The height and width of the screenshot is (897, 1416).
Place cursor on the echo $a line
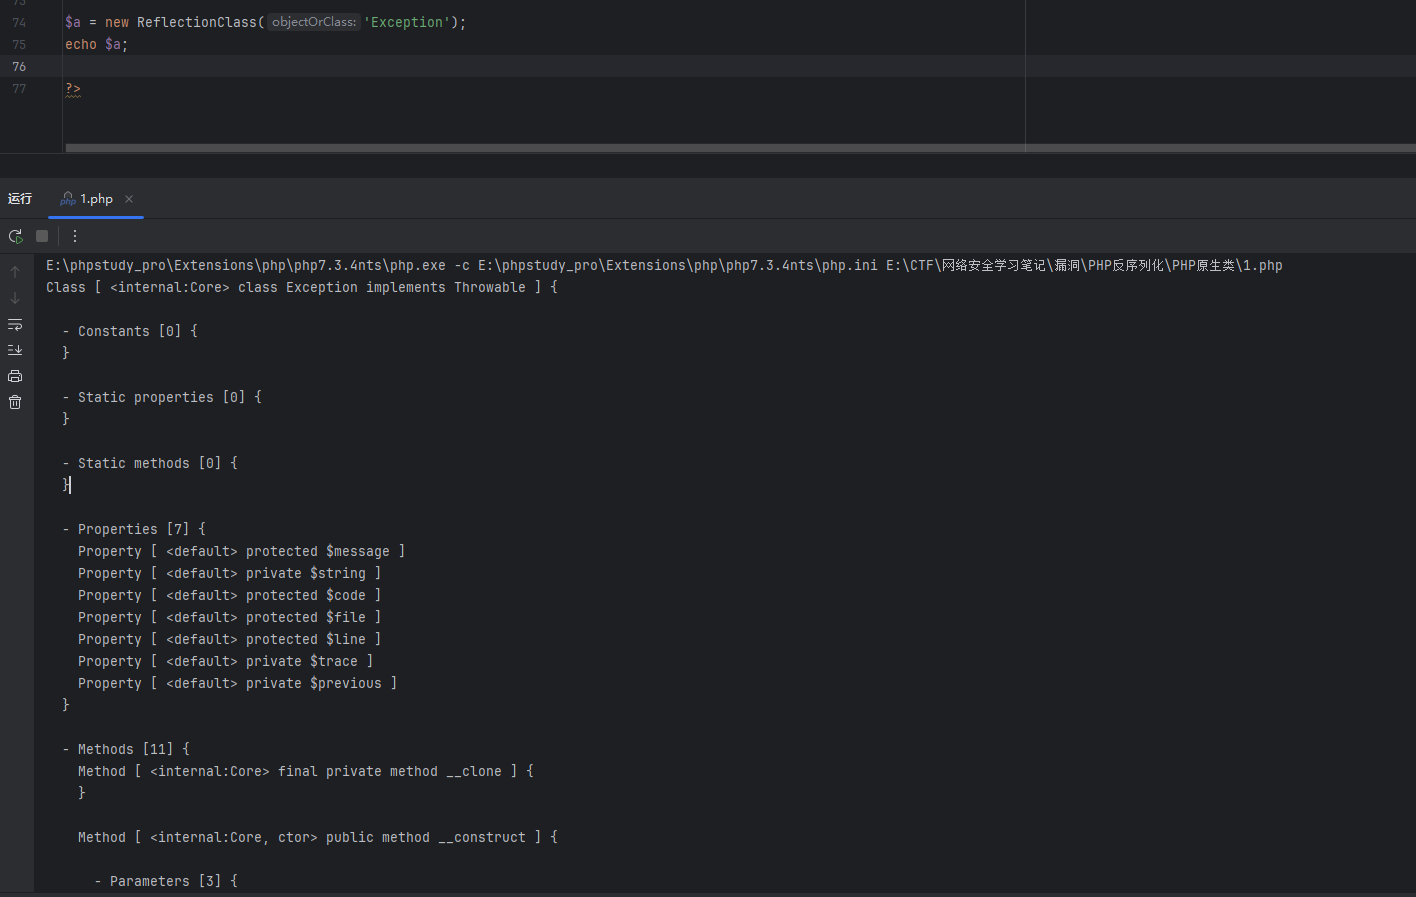pos(96,44)
